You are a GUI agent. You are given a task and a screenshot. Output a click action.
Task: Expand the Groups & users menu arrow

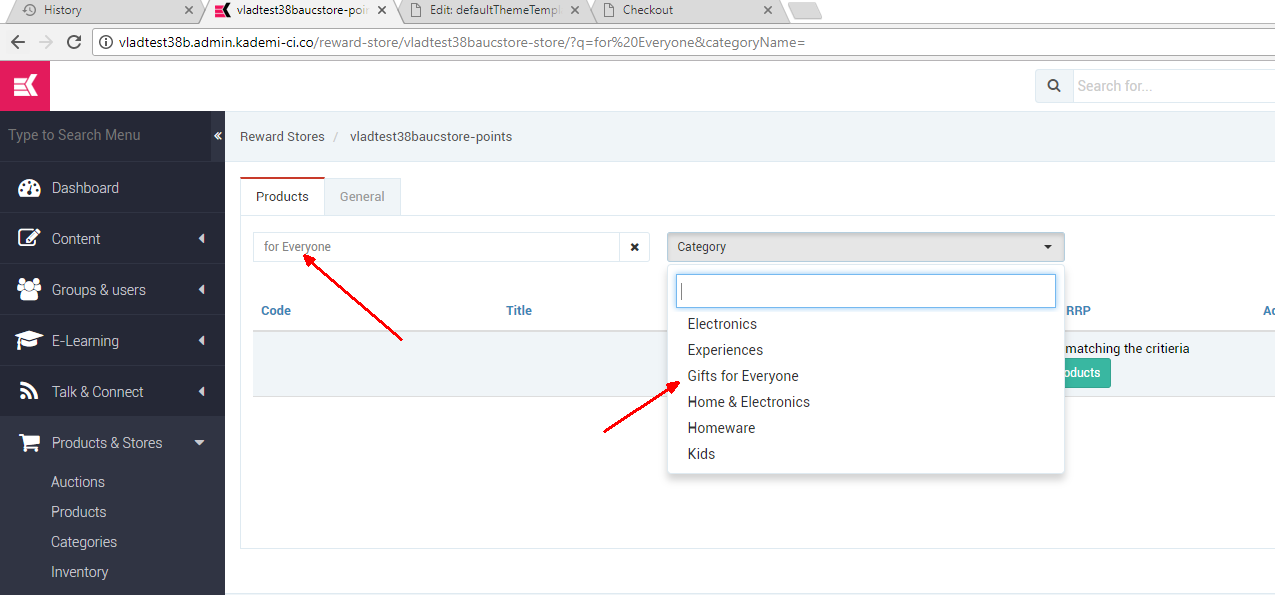pyautogui.click(x=202, y=290)
